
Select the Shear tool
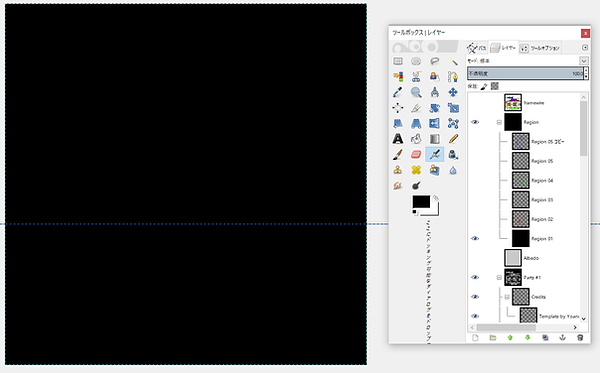(398, 124)
